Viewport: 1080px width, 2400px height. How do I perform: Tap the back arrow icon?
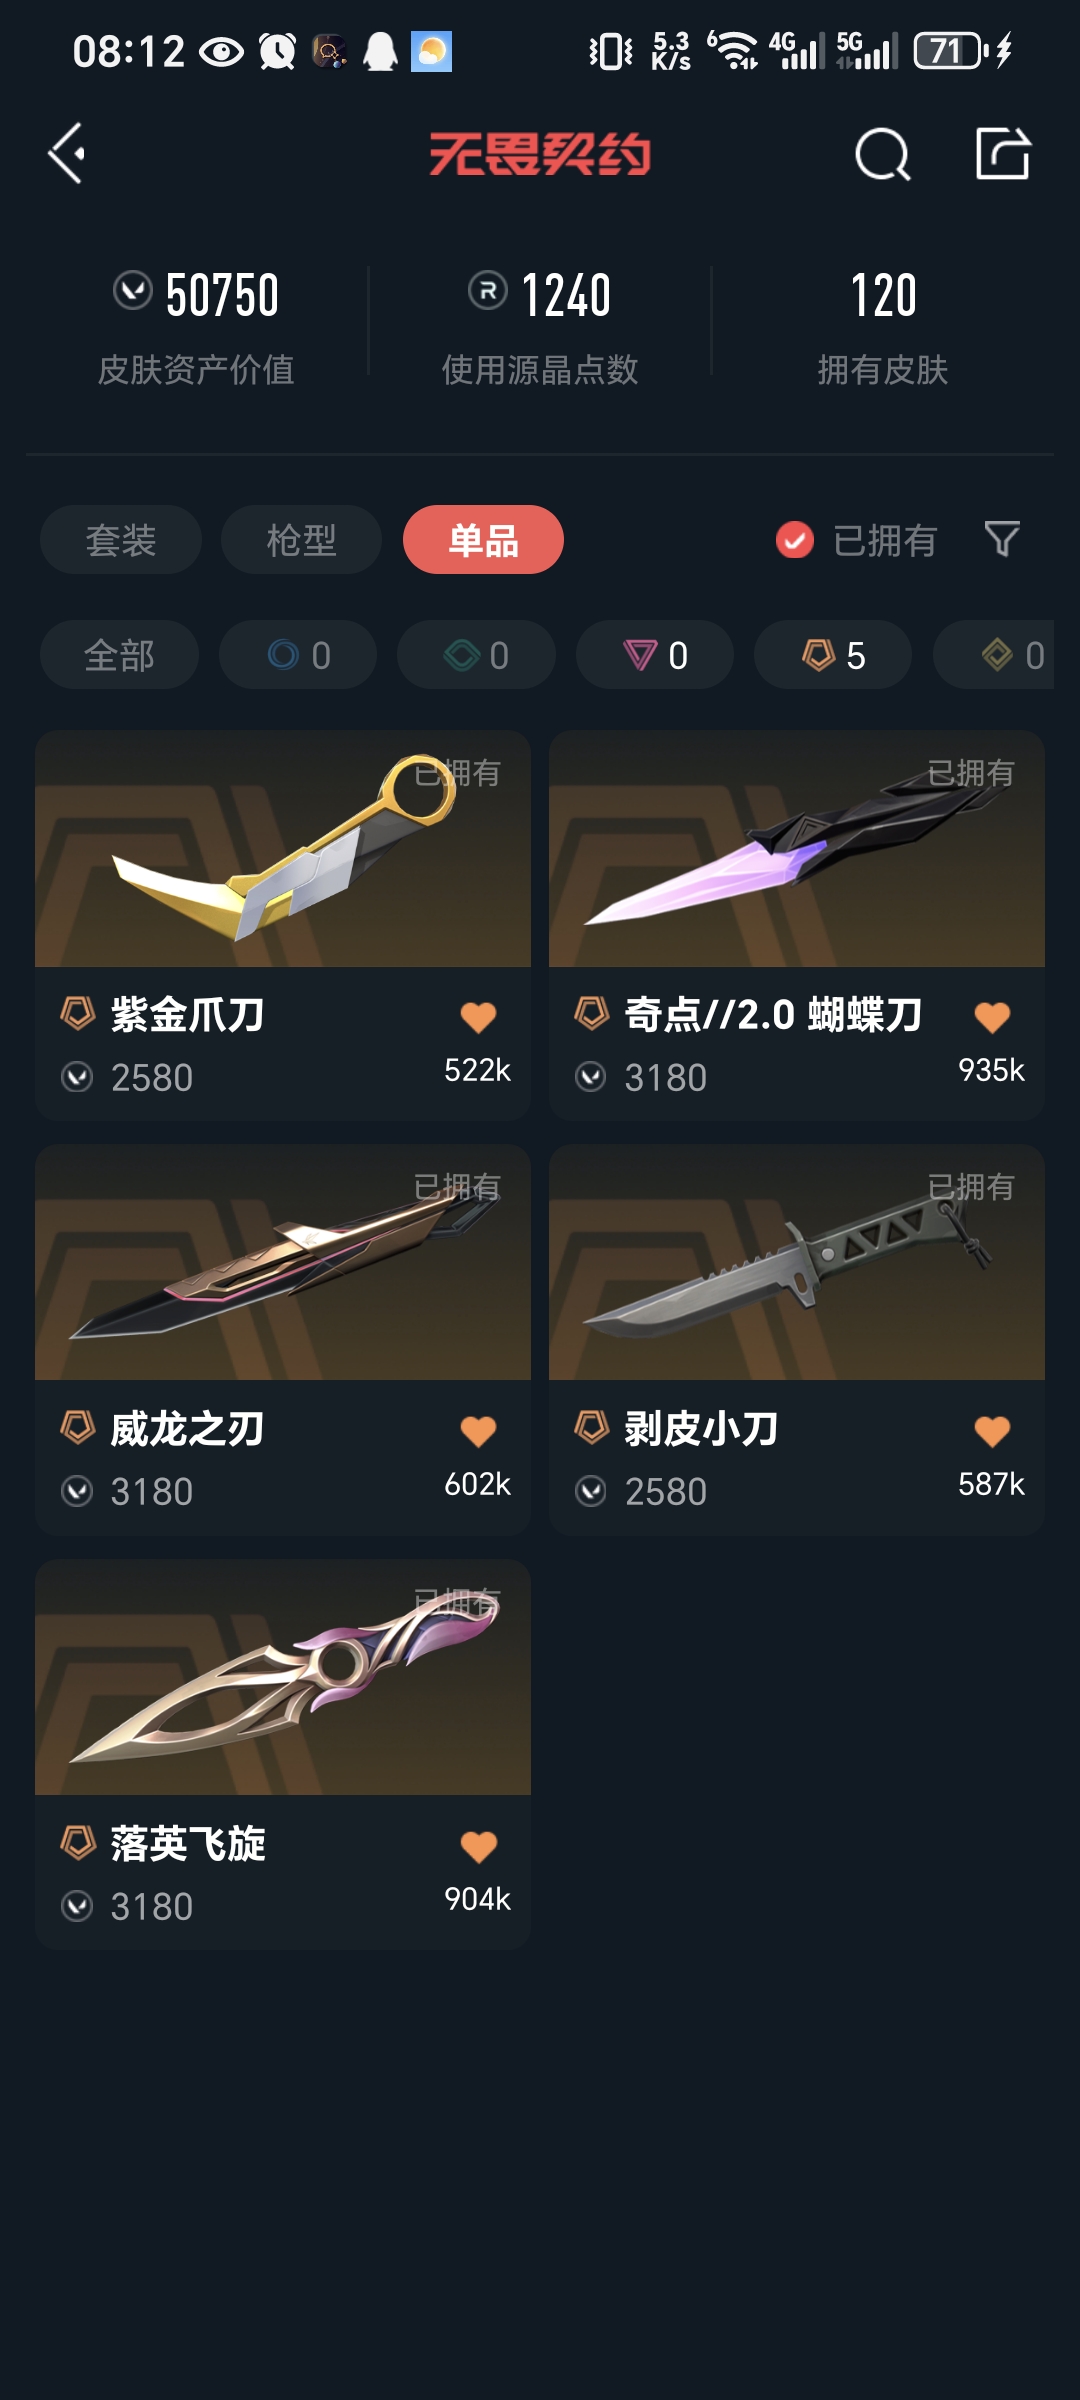pos(66,154)
